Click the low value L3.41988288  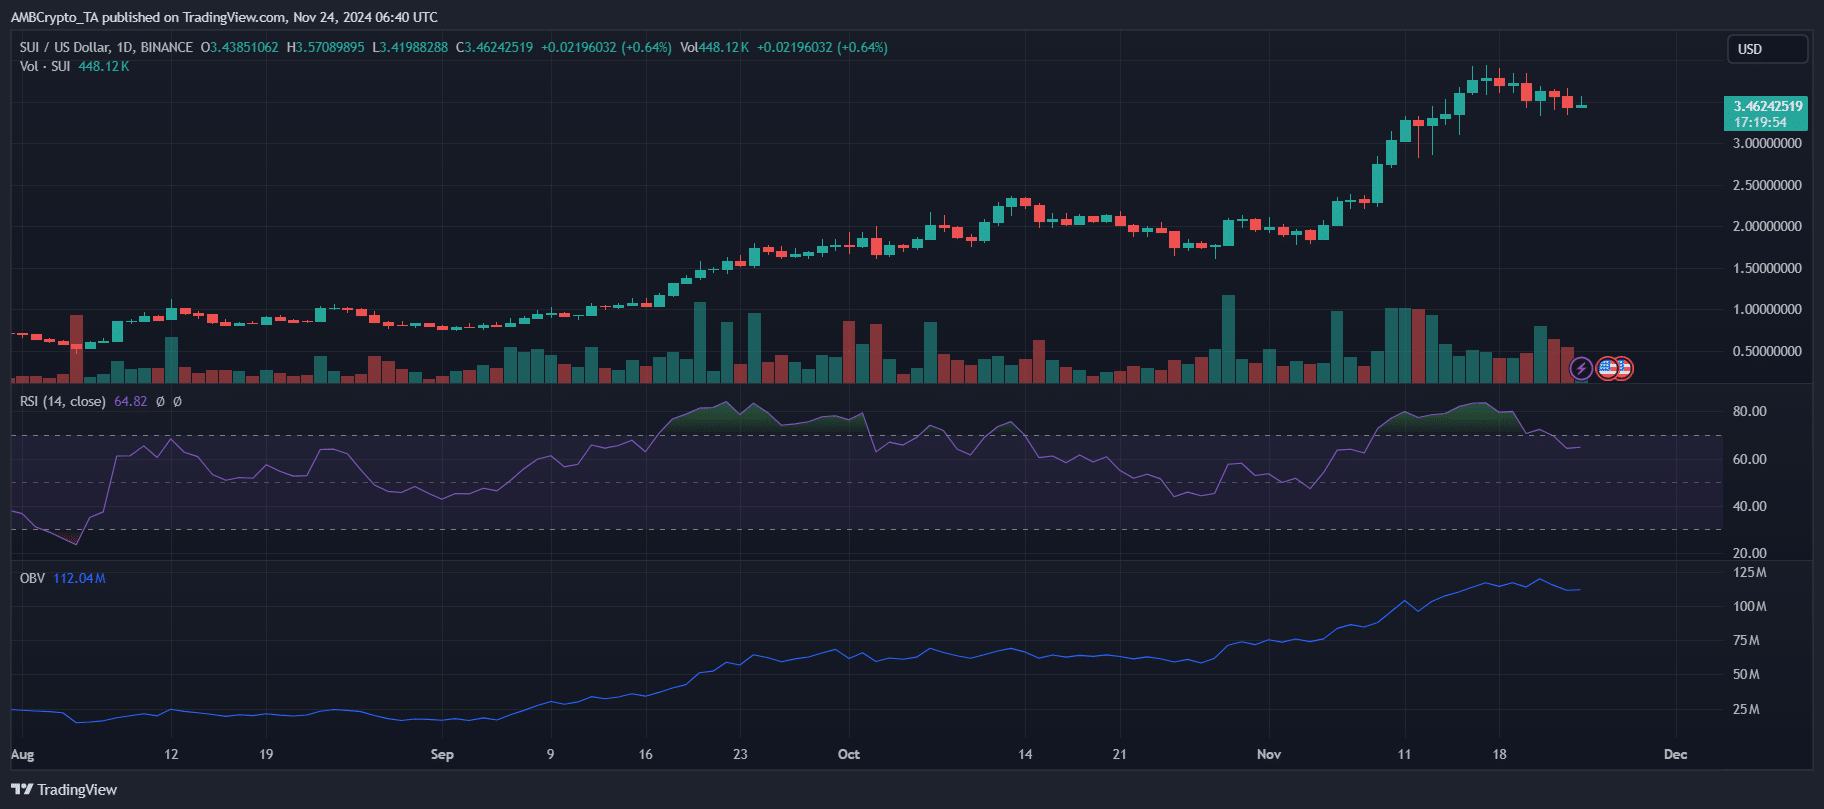(410, 47)
